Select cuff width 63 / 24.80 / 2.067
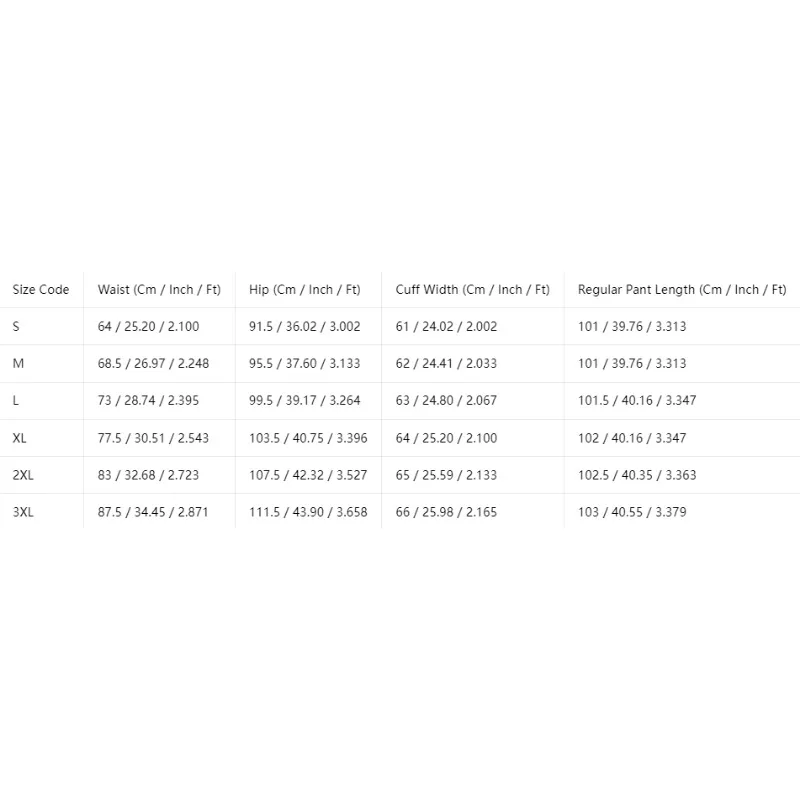Screen dimensions: 800x800 (x=446, y=401)
